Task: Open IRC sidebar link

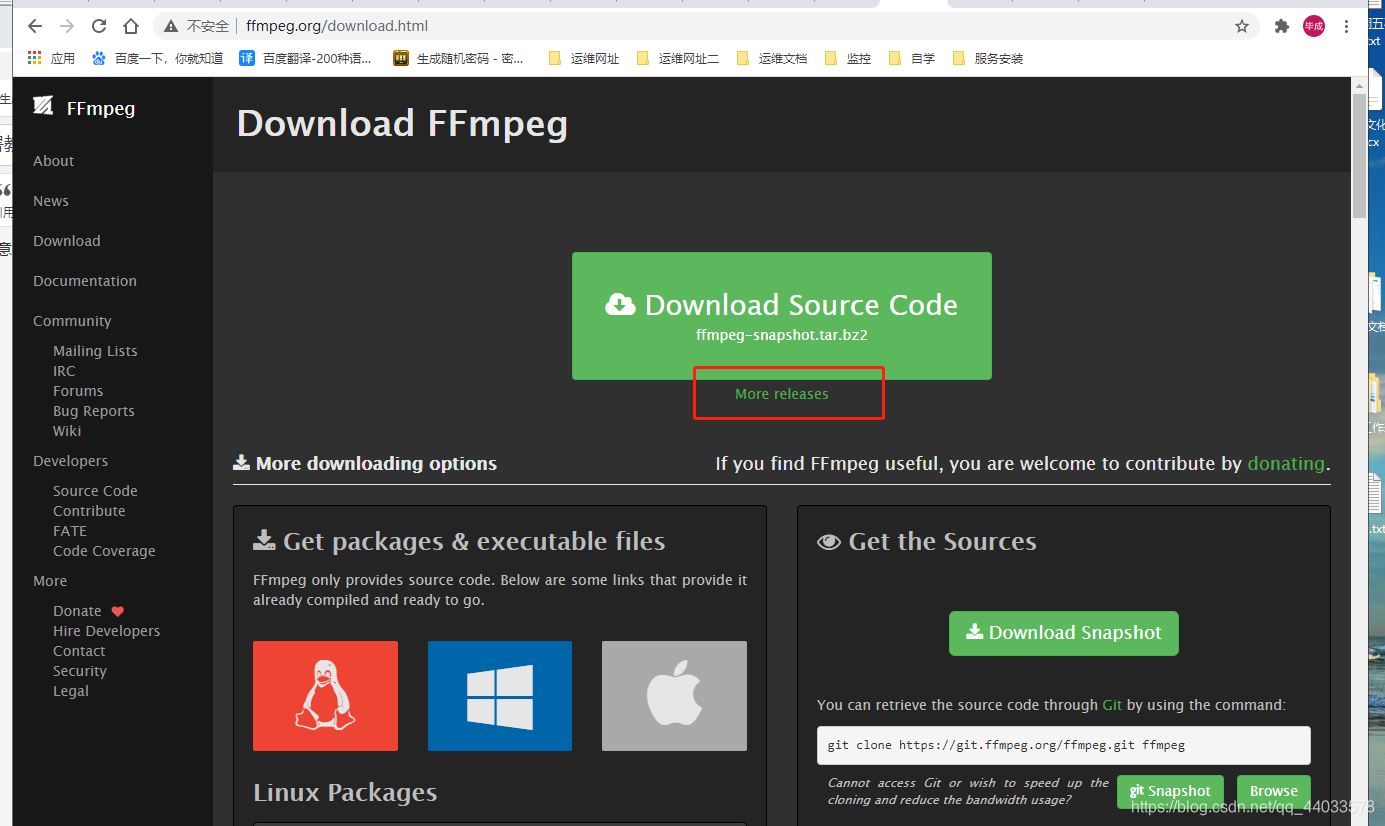Action: 64,371
